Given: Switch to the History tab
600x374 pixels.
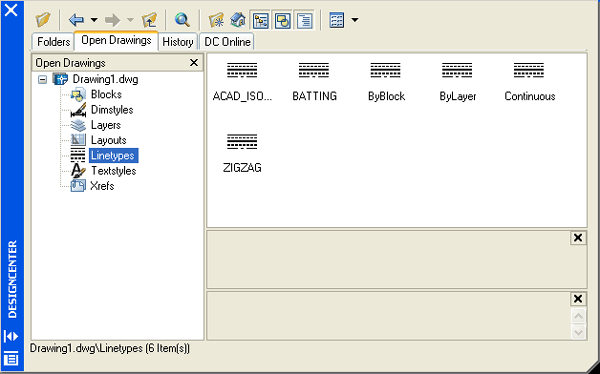Looking at the screenshot, I should [x=178, y=42].
